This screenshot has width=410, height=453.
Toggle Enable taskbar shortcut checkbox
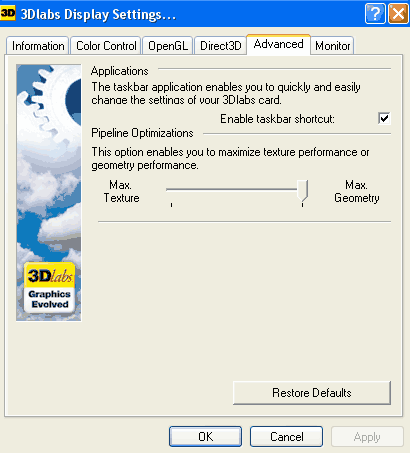click(x=384, y=118)
